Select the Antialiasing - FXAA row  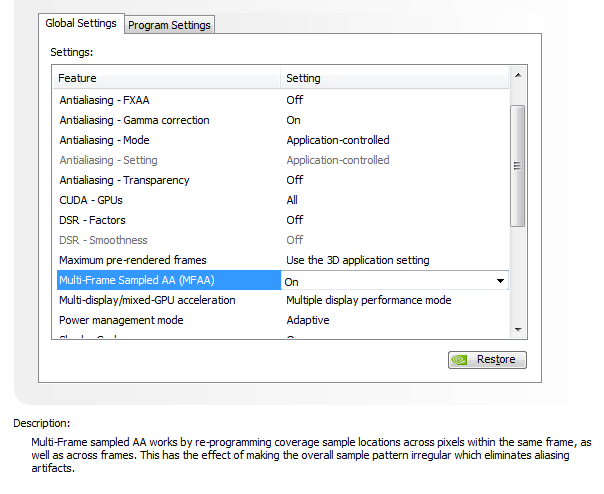tap(281, 100)
